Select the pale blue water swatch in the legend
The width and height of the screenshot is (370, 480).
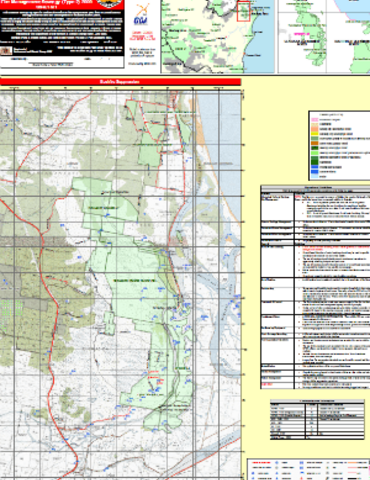pyautogui.click(x=315, y=176)
